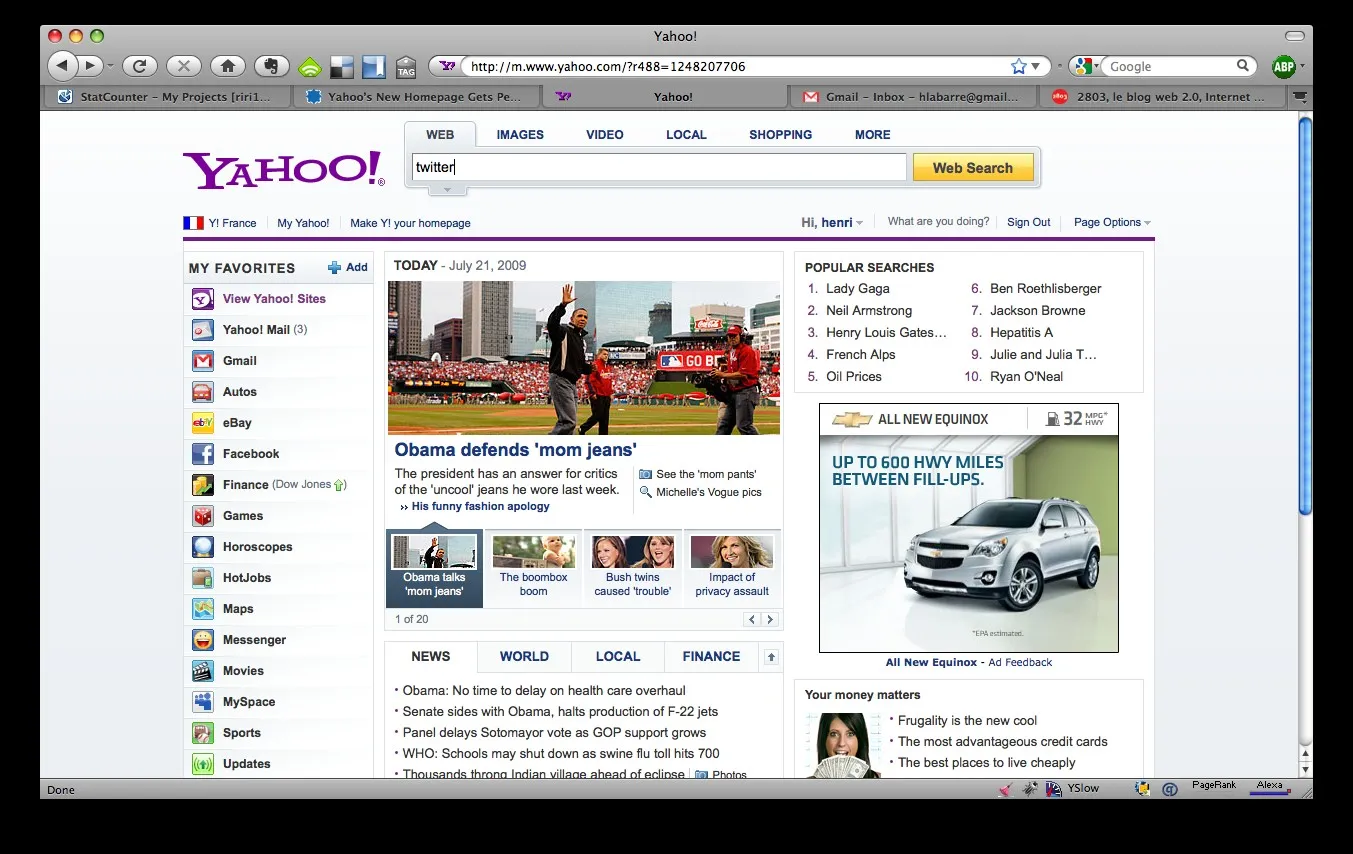Viewport: 1353px width, 854px height.
Task: Switch to the WORLD news tab
Action: pos(524,657)
